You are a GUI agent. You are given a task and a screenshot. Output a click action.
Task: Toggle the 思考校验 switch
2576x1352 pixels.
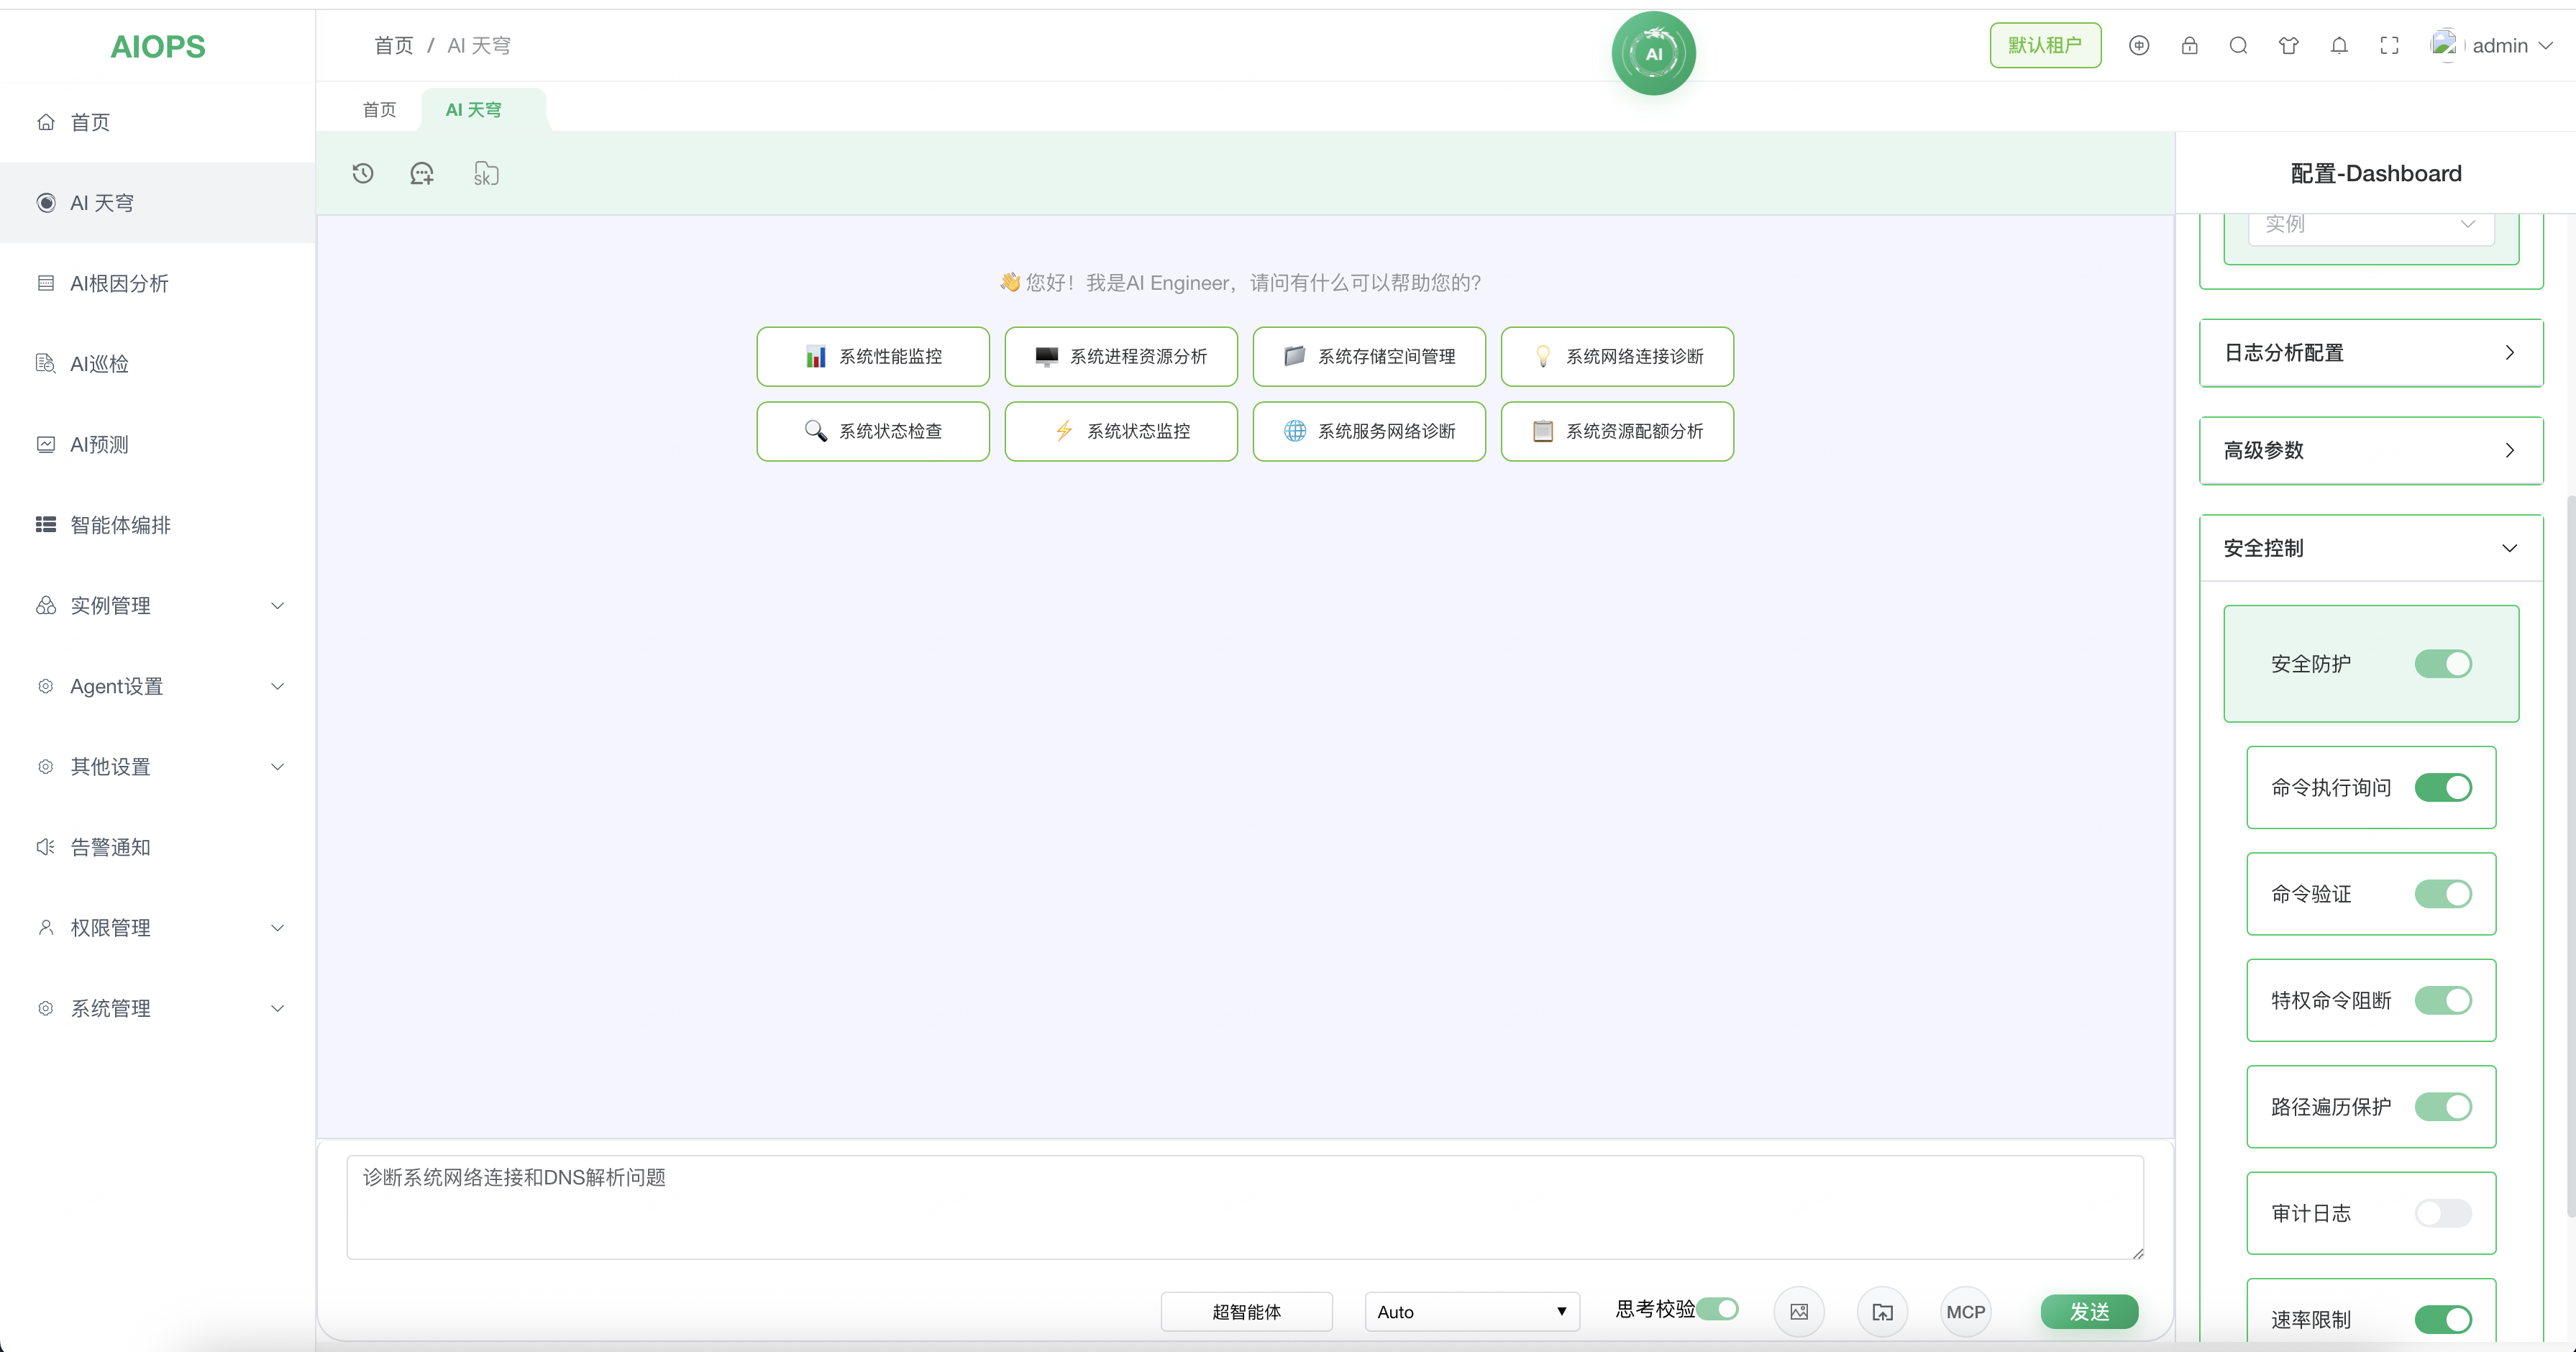[1718, 1309]
